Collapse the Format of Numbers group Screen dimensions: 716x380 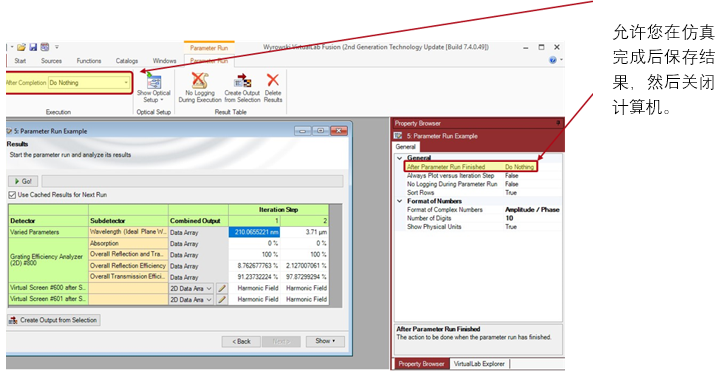[x=400, y=201]
